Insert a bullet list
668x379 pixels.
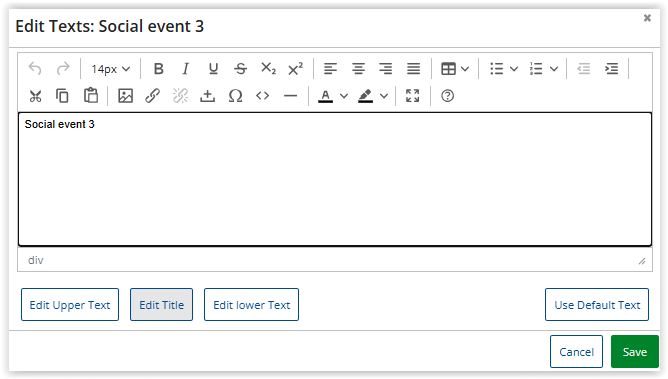pos(496,69)
